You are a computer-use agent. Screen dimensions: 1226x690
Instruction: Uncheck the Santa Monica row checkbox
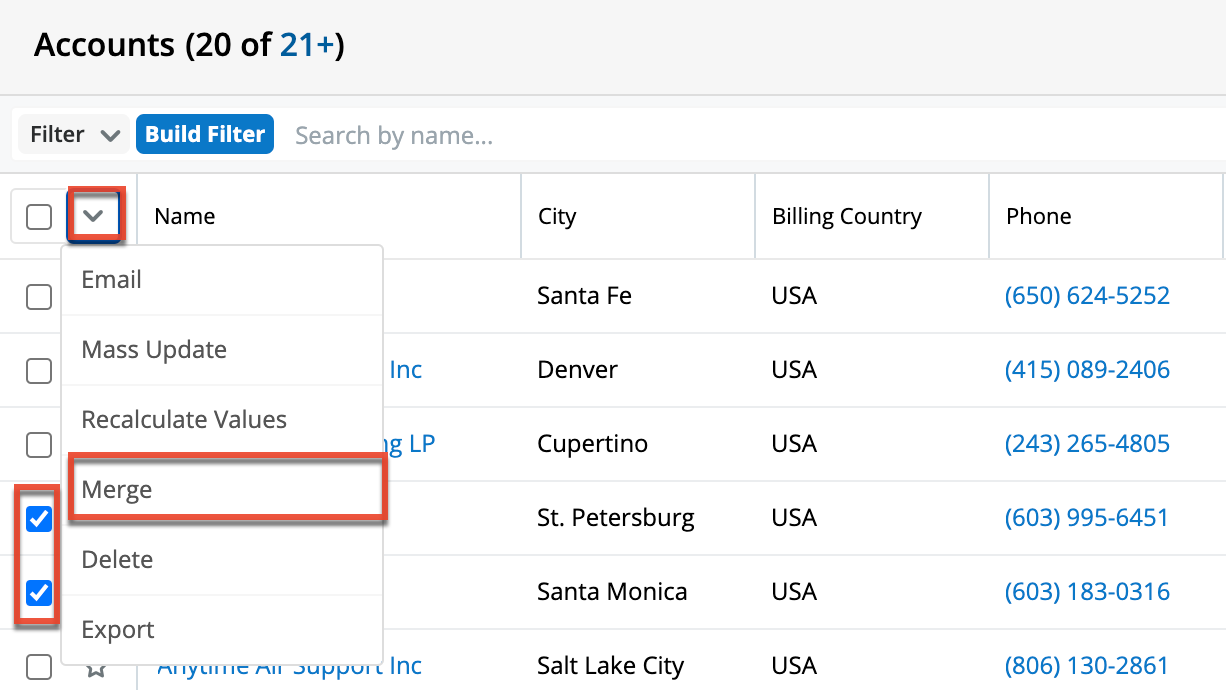pyautogui.click(x=39, y=592)
